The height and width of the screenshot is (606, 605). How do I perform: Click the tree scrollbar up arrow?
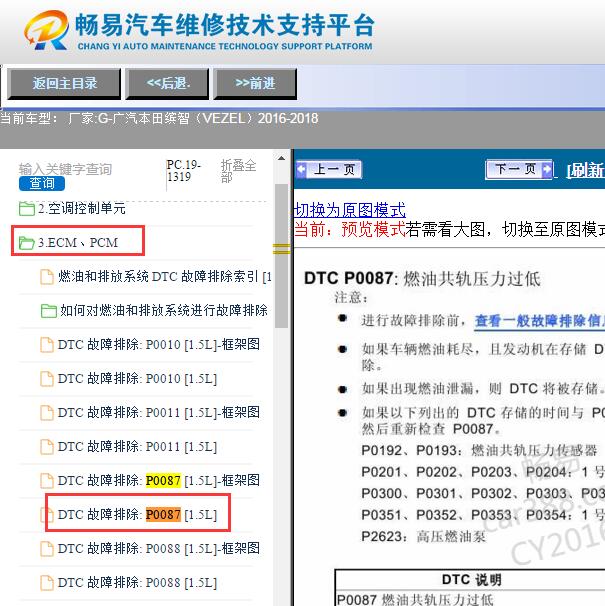(281, 158)
